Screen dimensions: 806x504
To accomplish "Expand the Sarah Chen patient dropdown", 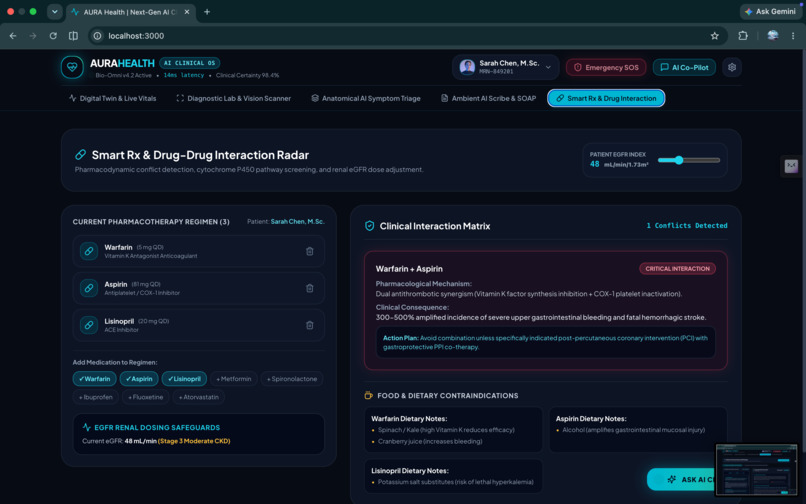I will click(548, 67).
